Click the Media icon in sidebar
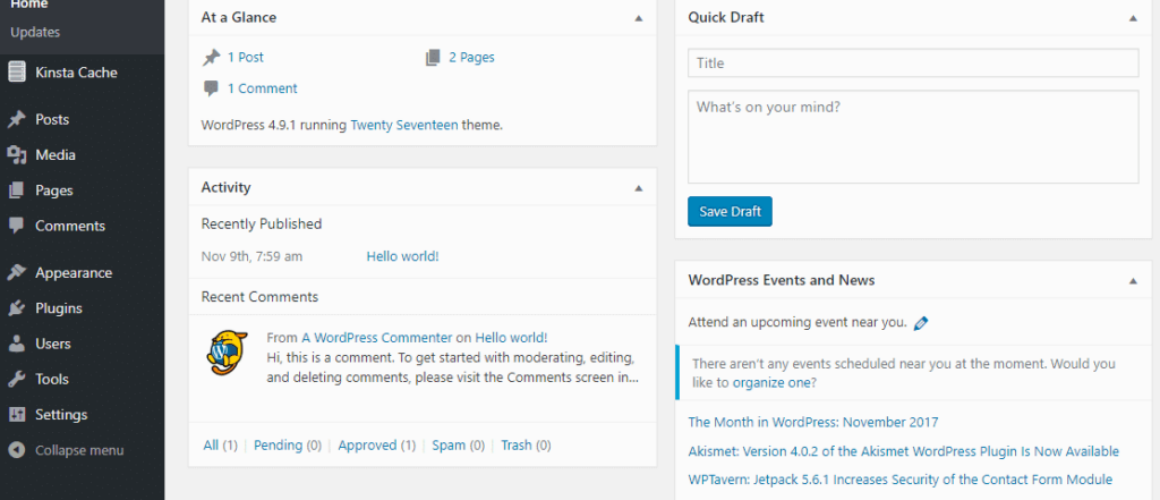 [16, 155]
